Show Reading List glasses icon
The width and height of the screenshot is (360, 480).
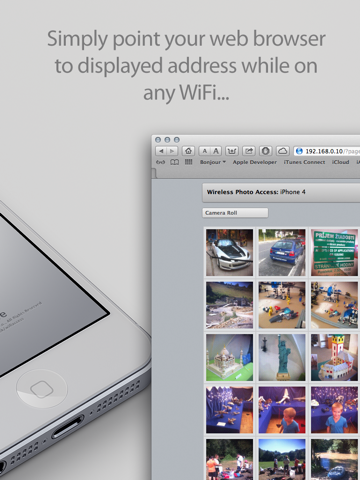(160, 162)
